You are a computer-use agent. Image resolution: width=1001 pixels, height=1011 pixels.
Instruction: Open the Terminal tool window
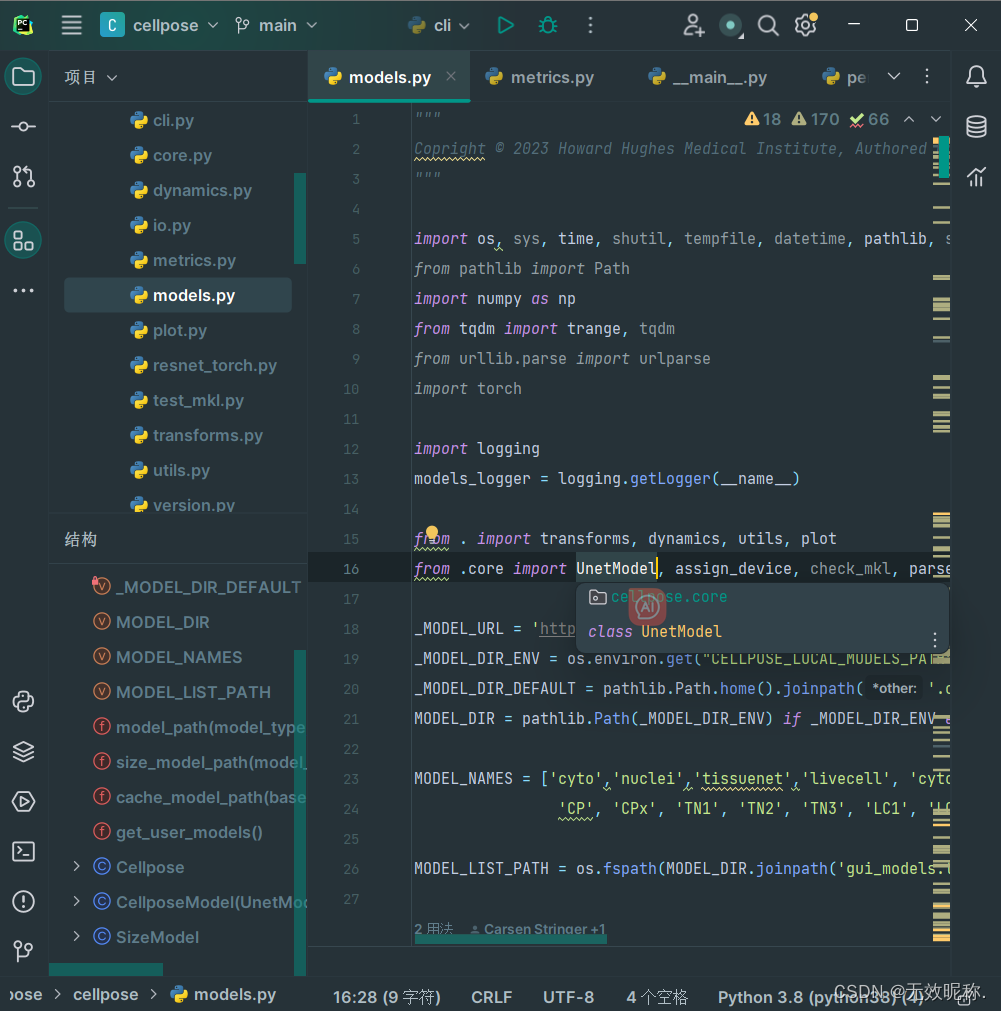pos(23,851)
